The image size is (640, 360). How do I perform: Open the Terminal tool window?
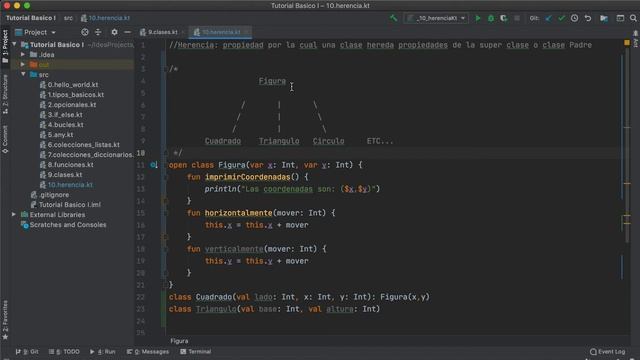196,351
